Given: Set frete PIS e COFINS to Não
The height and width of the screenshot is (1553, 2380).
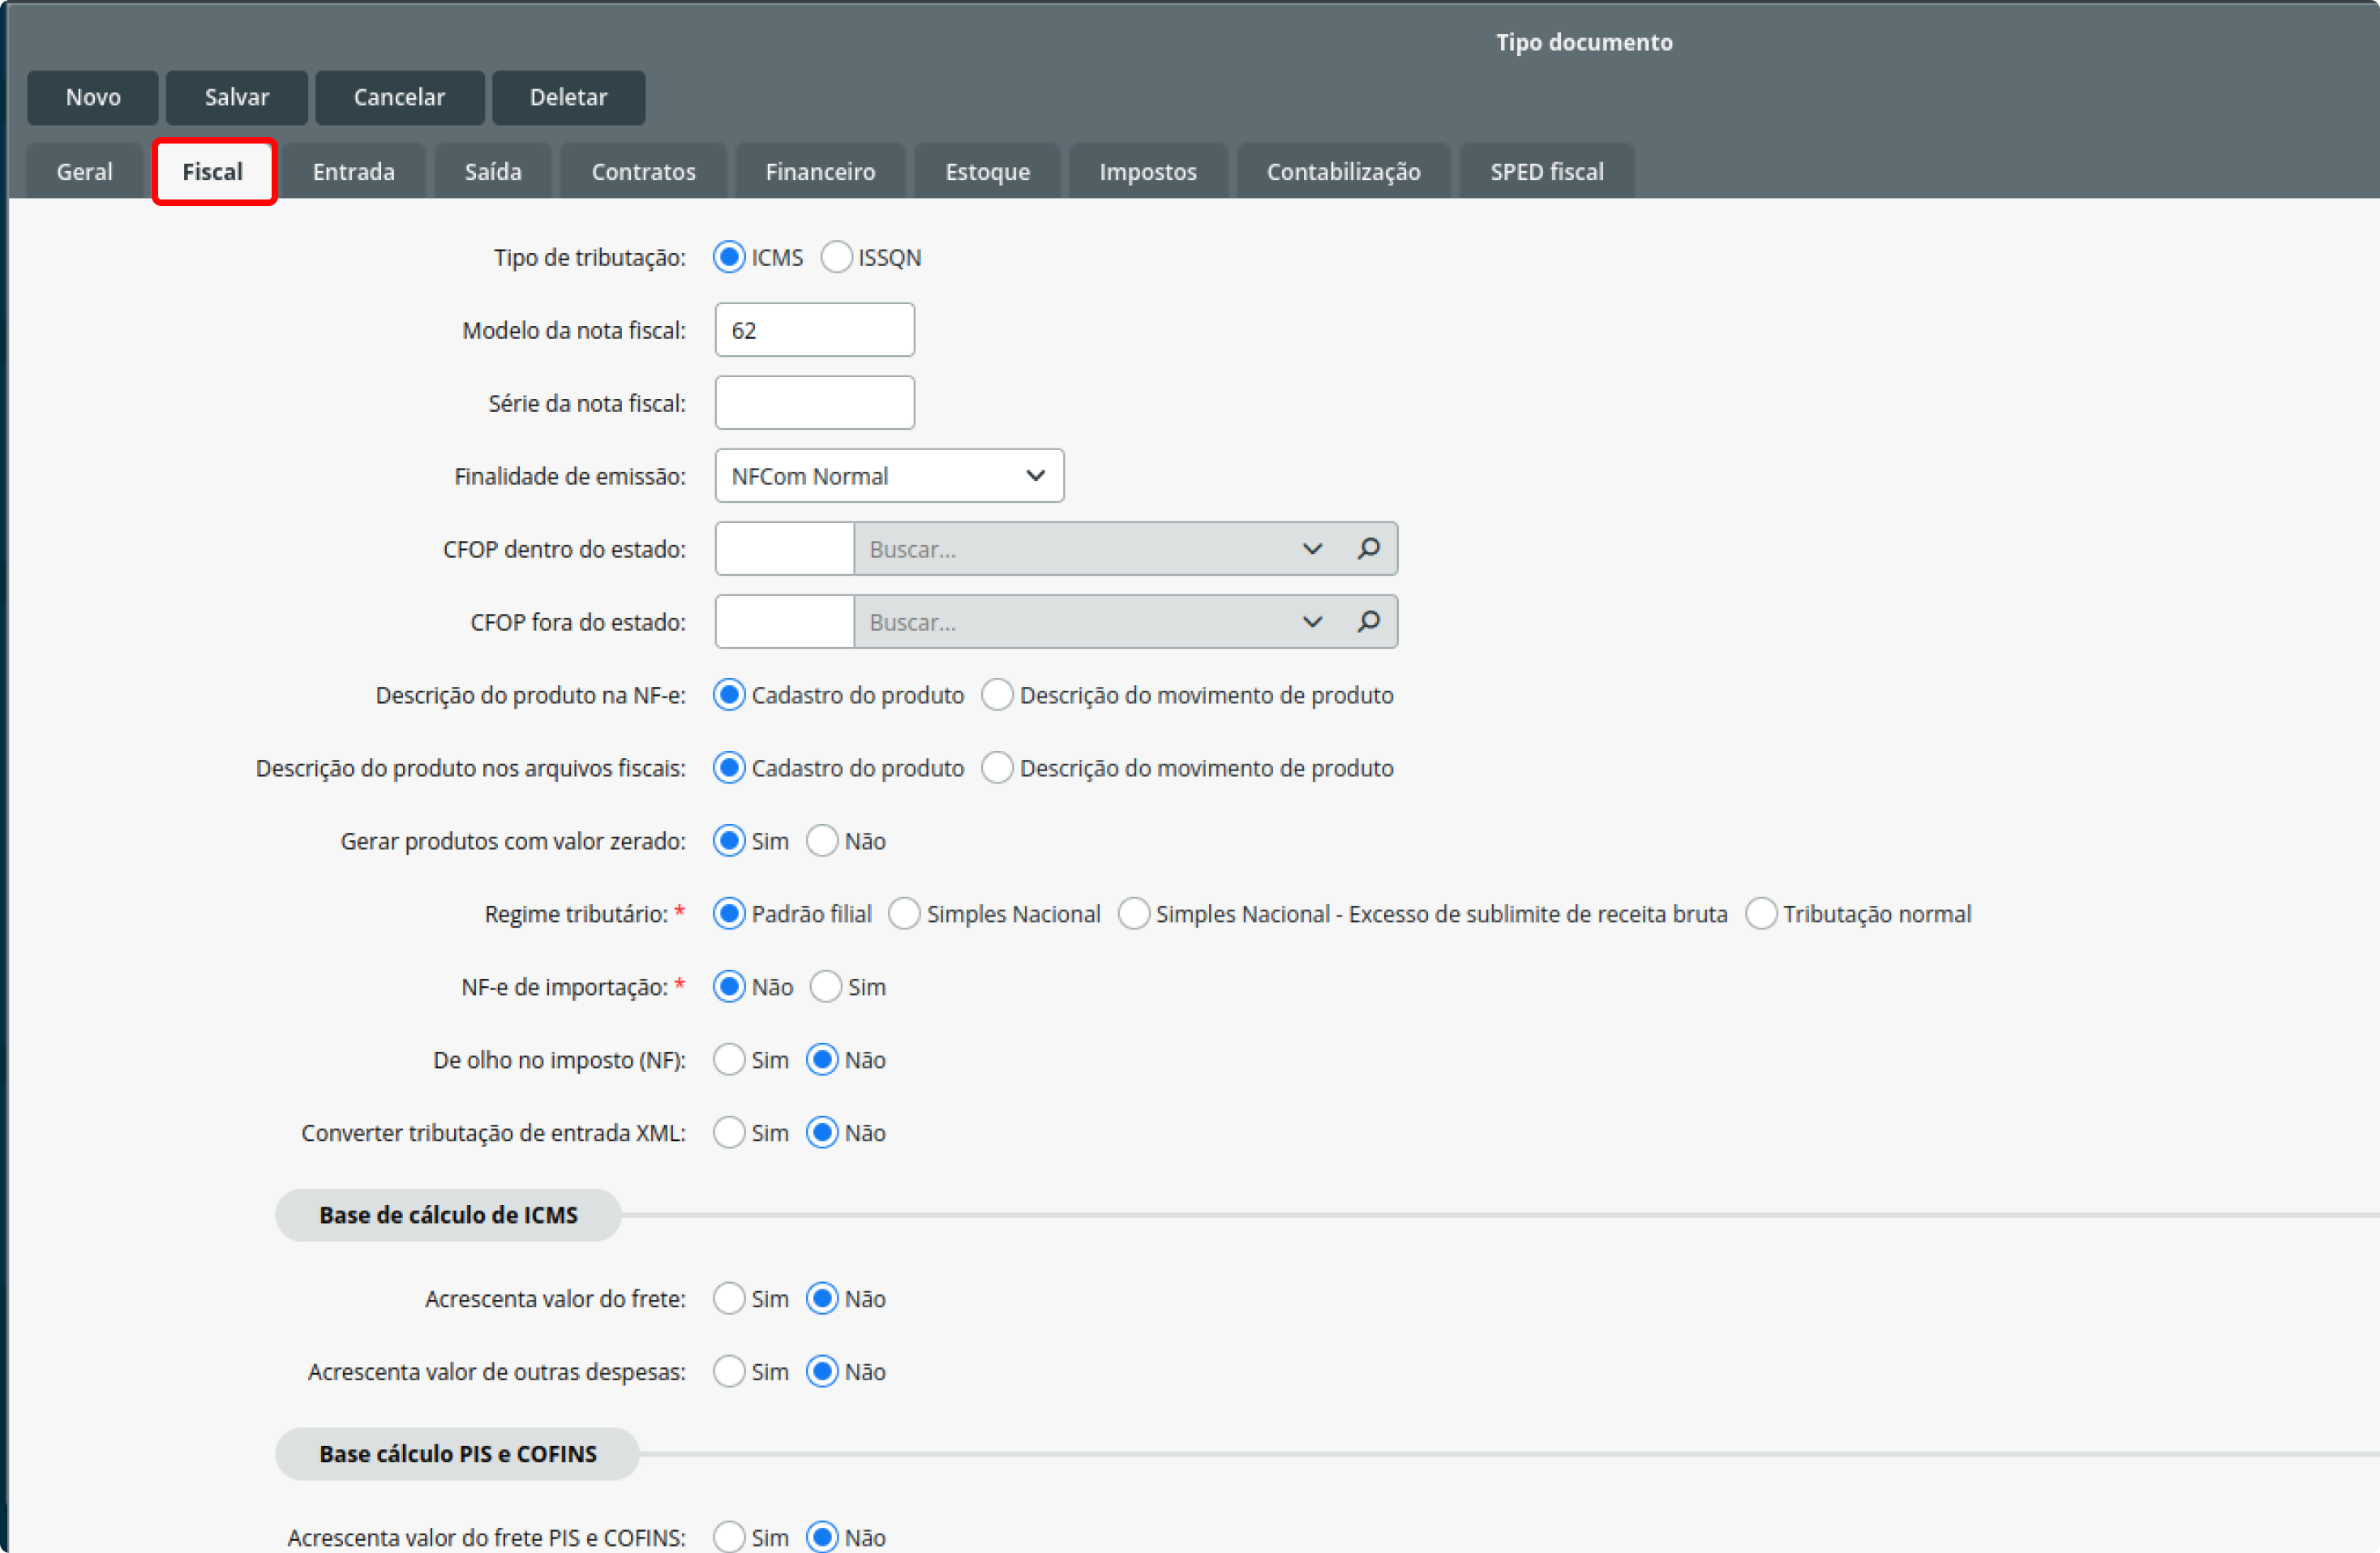Looking at the screenshot, I should (822, 1537).
